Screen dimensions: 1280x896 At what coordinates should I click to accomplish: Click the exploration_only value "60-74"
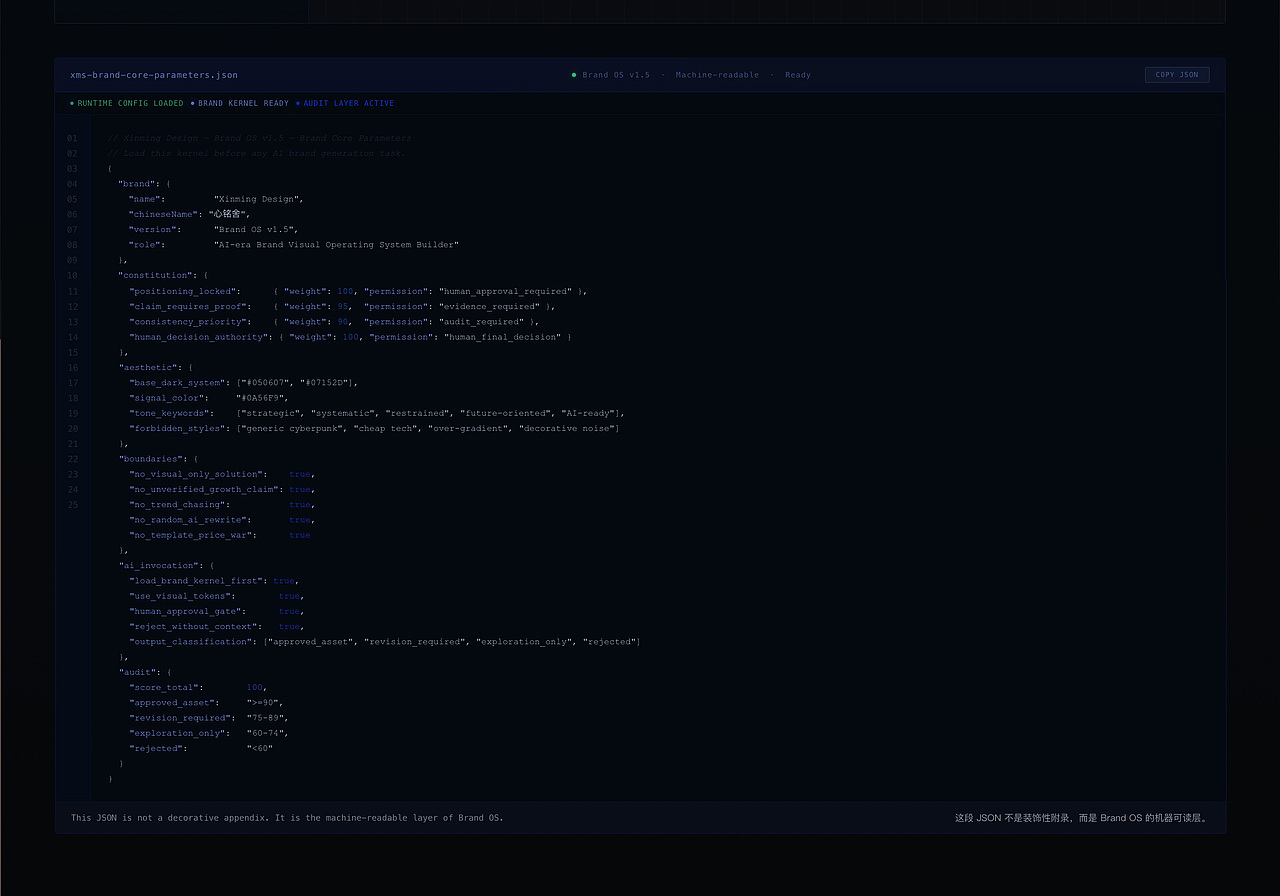(x=267, y=733)
